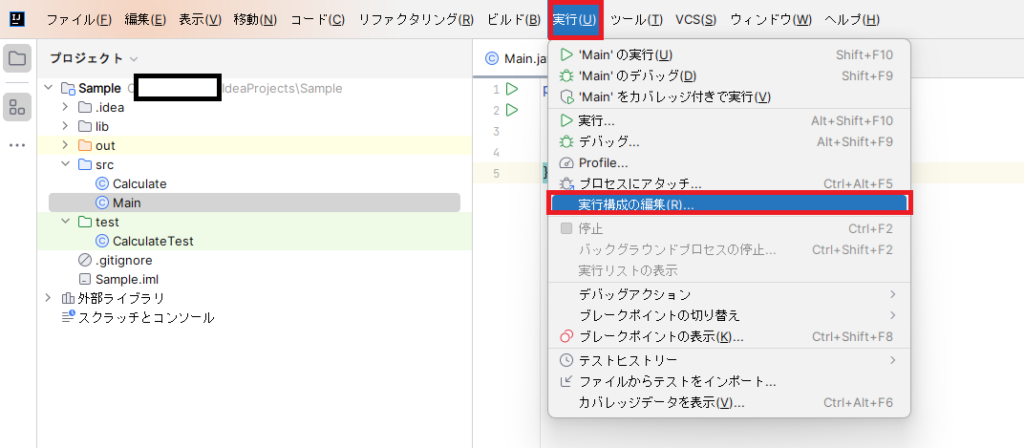Open the ファイル(F) menu
Image resolution: width=1024 pixels, height=448 pixels.
79,20
